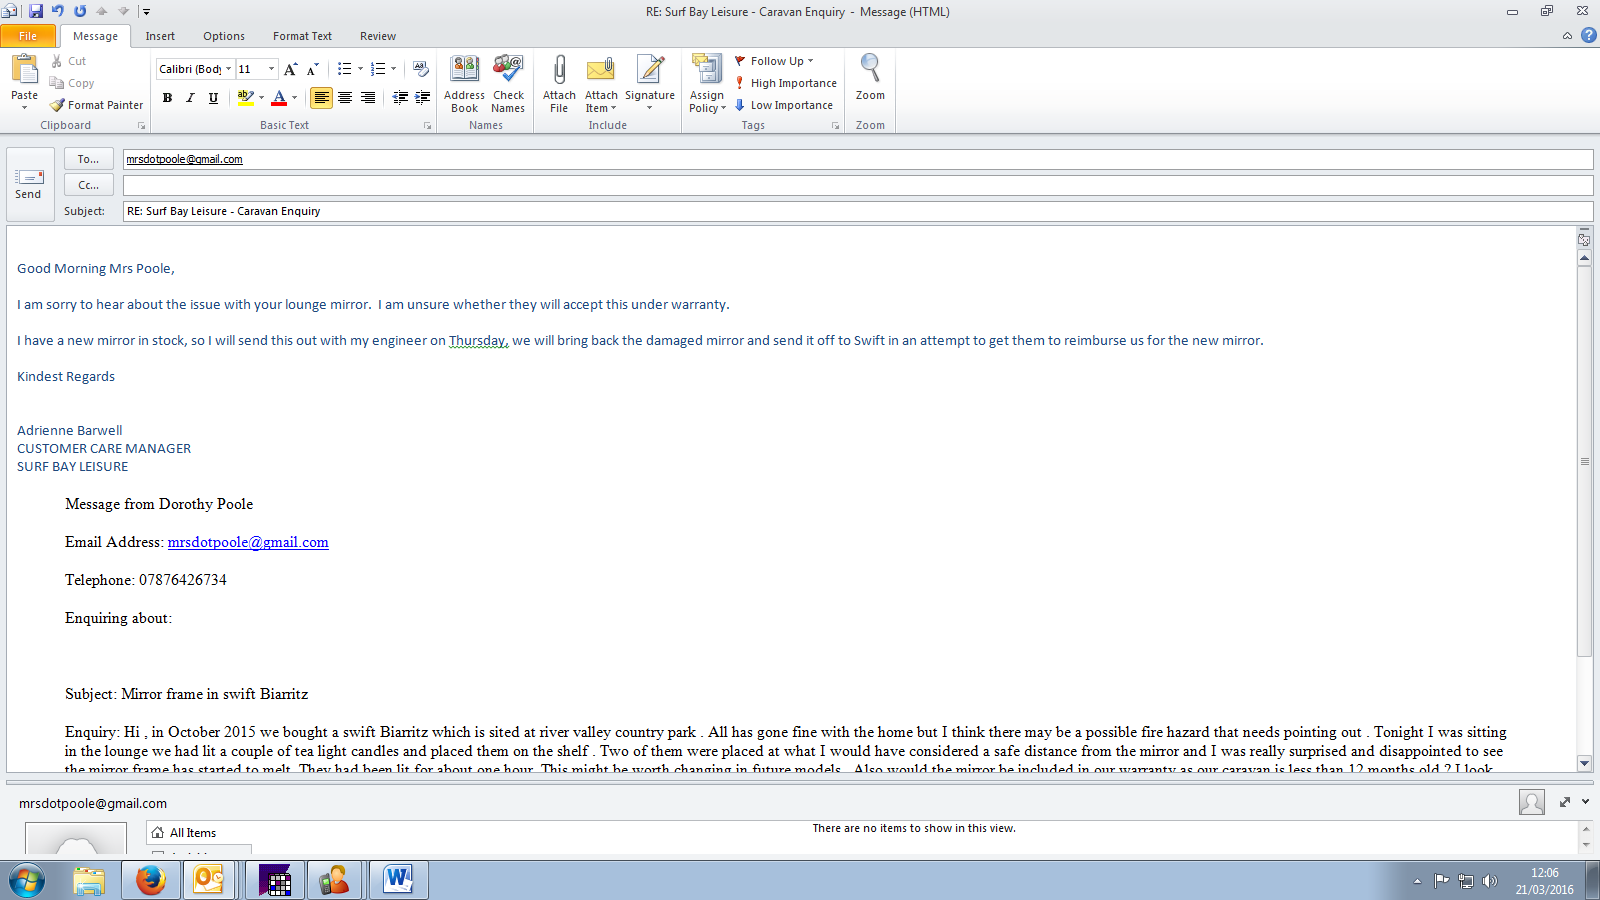Click the To... recipients button
Viewport: 1600px width, 900px height.
click(x=88, y=159)
